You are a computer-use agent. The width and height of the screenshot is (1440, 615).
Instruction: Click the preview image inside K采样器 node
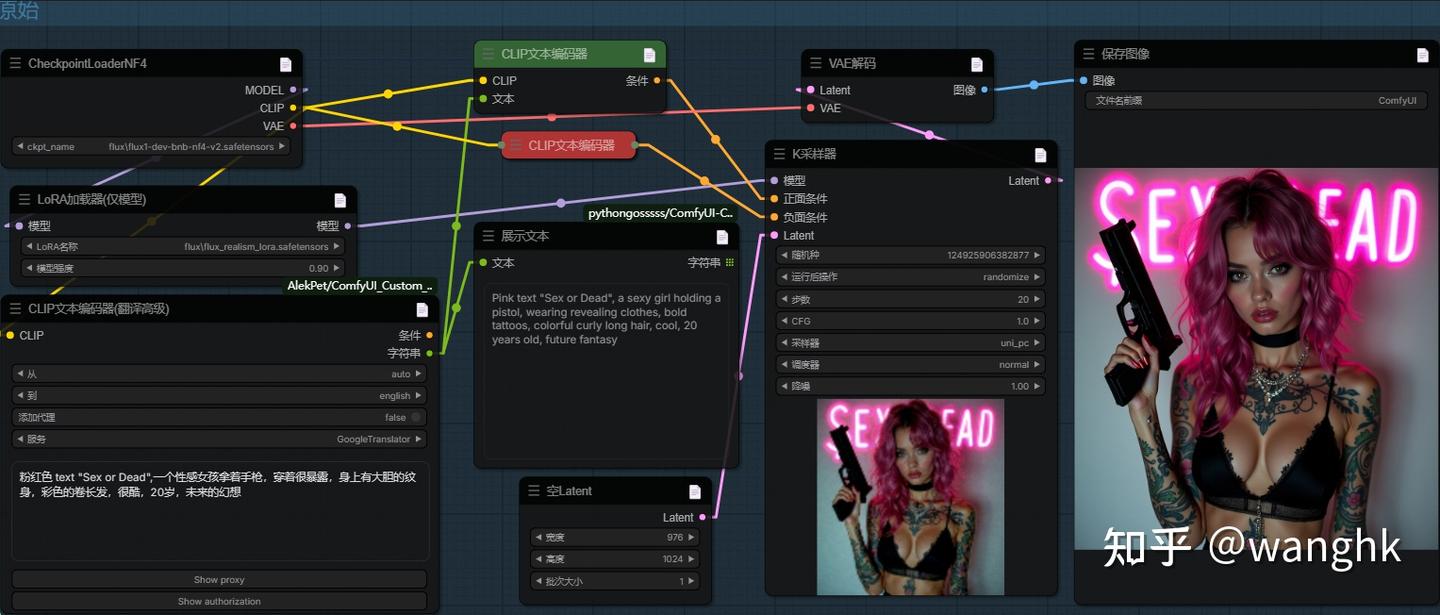(910, 495)
